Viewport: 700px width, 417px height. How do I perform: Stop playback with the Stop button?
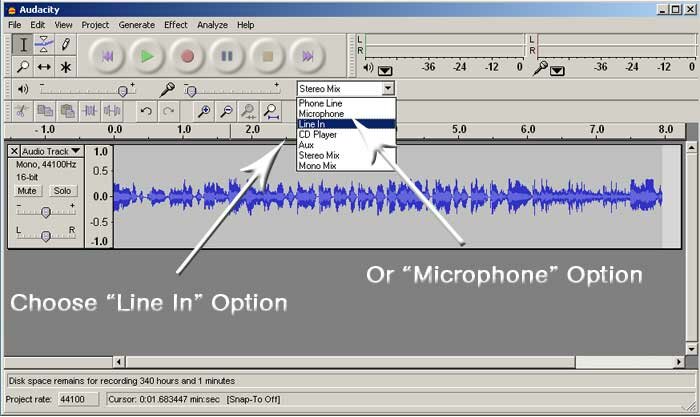[267, 56]
